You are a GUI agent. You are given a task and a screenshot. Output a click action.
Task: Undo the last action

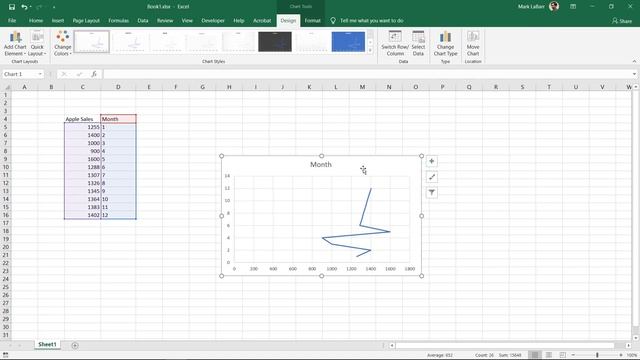pos(24,7)
